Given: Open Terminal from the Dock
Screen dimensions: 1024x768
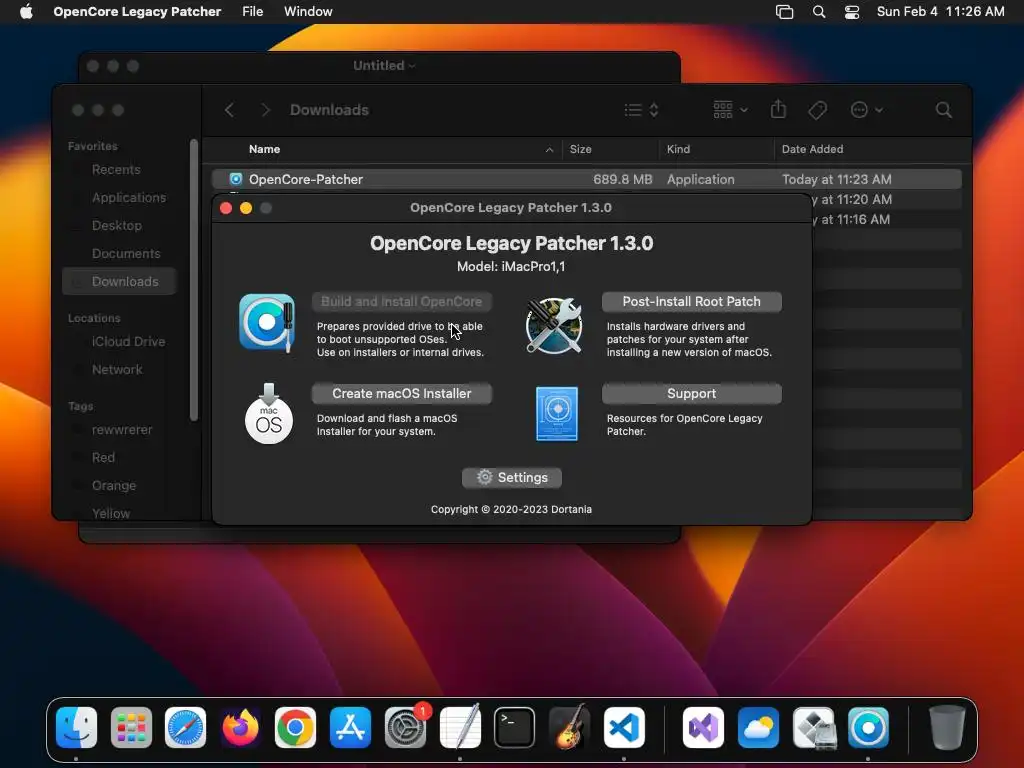Looking at the screenshot, I should pos(515,728).
